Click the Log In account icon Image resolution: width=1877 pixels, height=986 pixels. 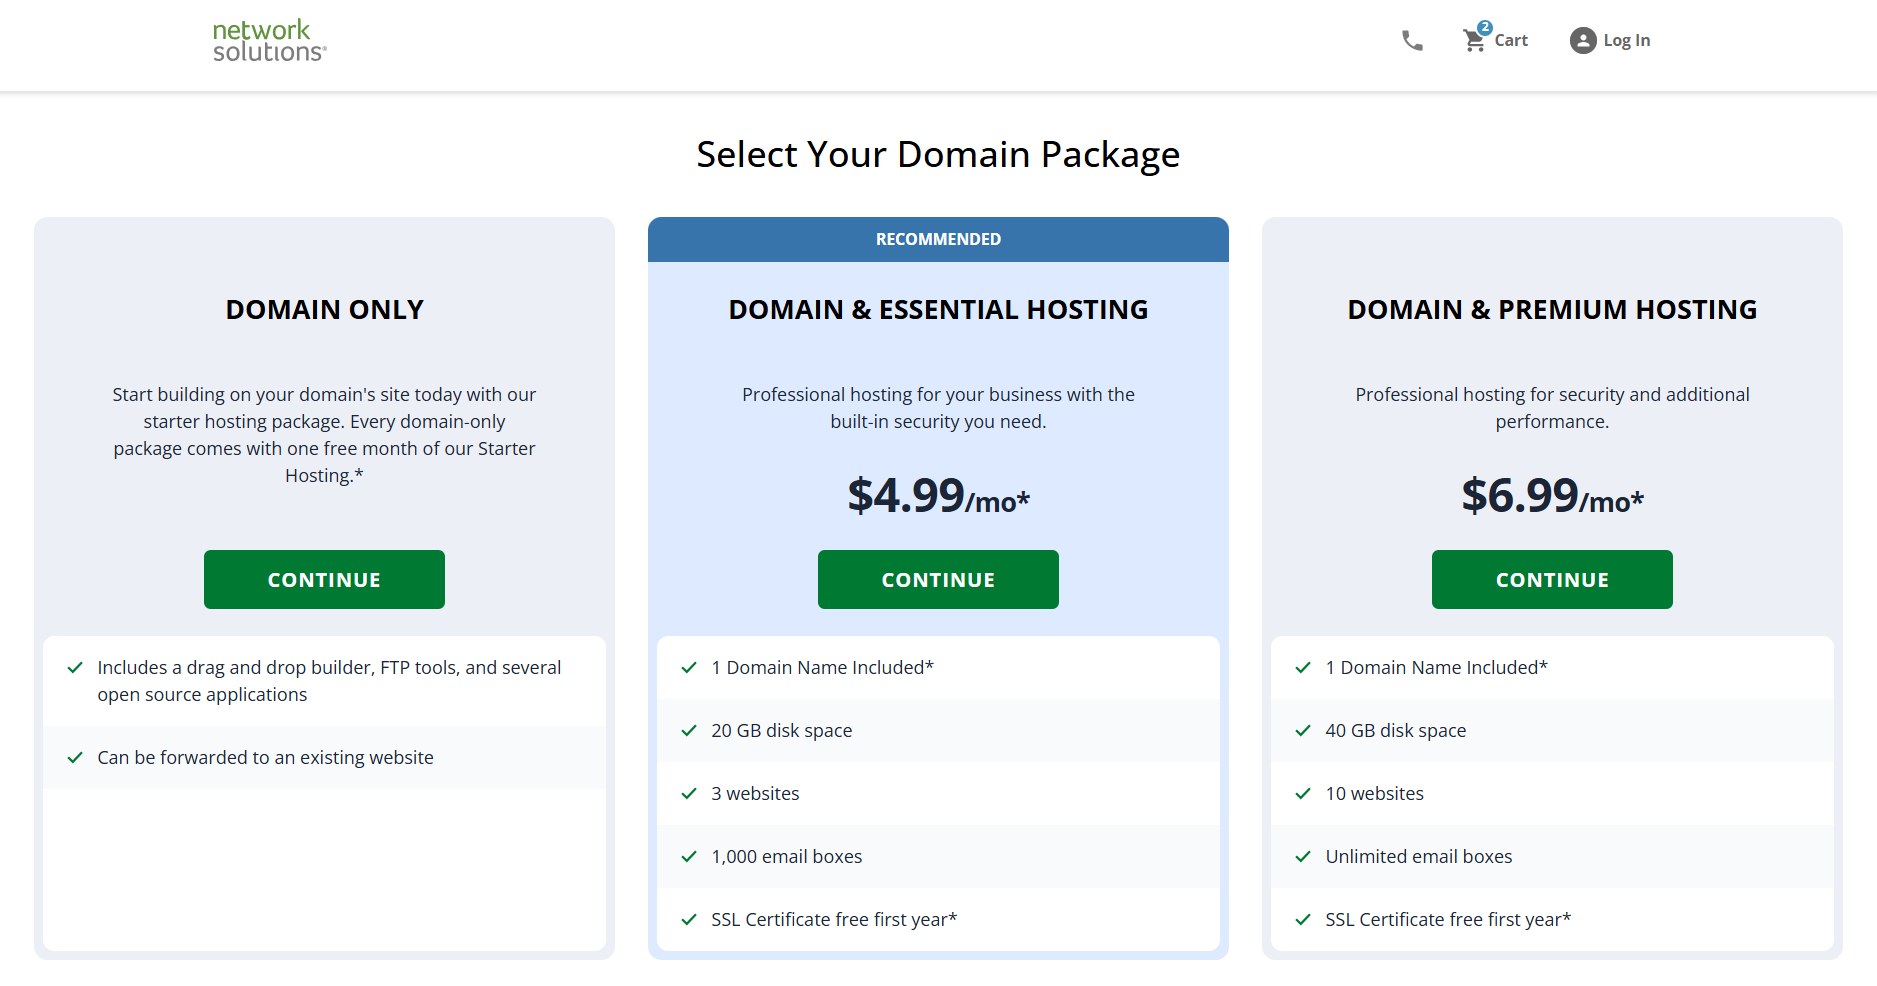point(1583,40)
